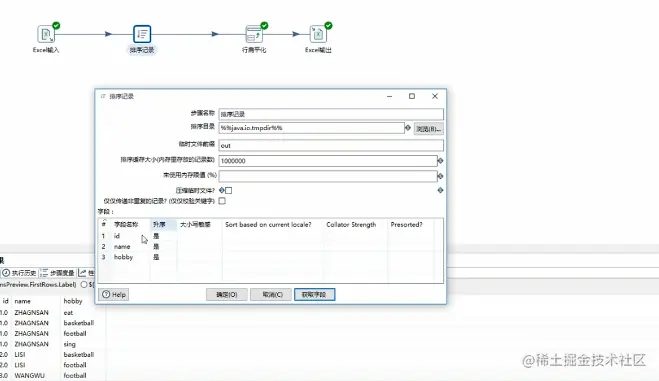Click the # column header in fields table
Viewport: 659px width, 381px height.
click(x=104, y=224)
